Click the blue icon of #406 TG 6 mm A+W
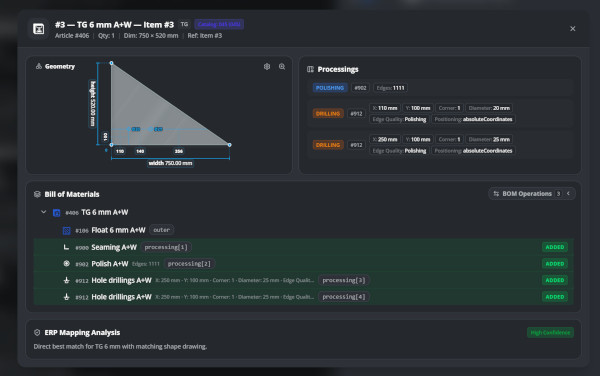 (x=57, y=213)
